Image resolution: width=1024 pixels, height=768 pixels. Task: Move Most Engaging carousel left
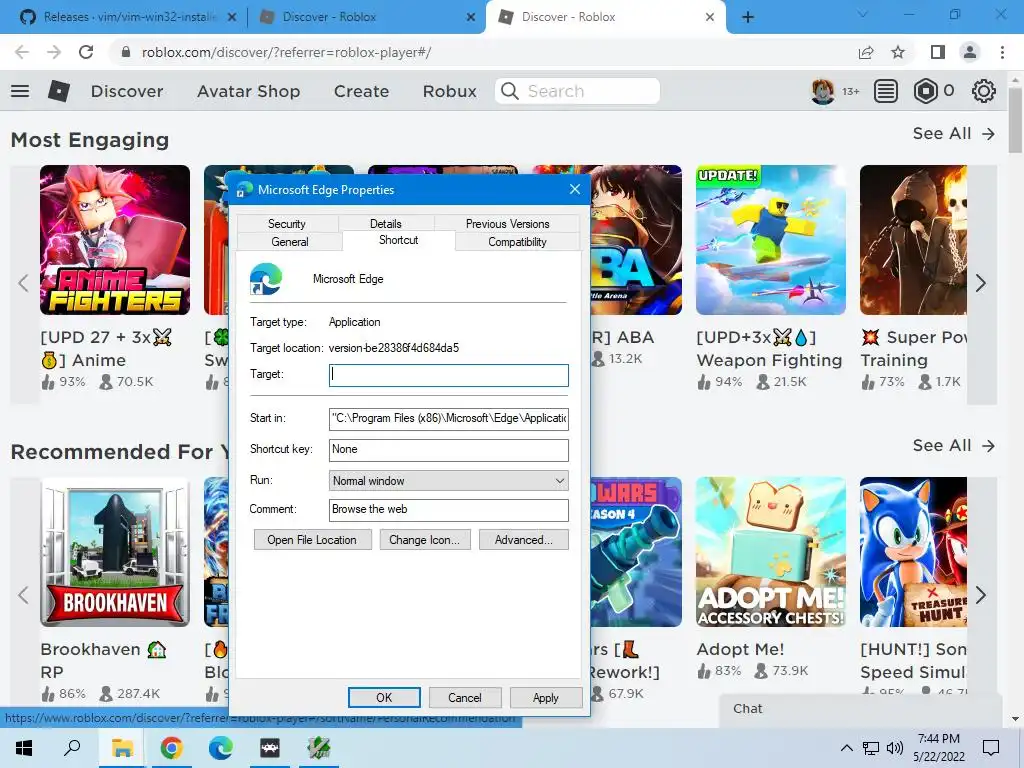[x=24, y=283]
